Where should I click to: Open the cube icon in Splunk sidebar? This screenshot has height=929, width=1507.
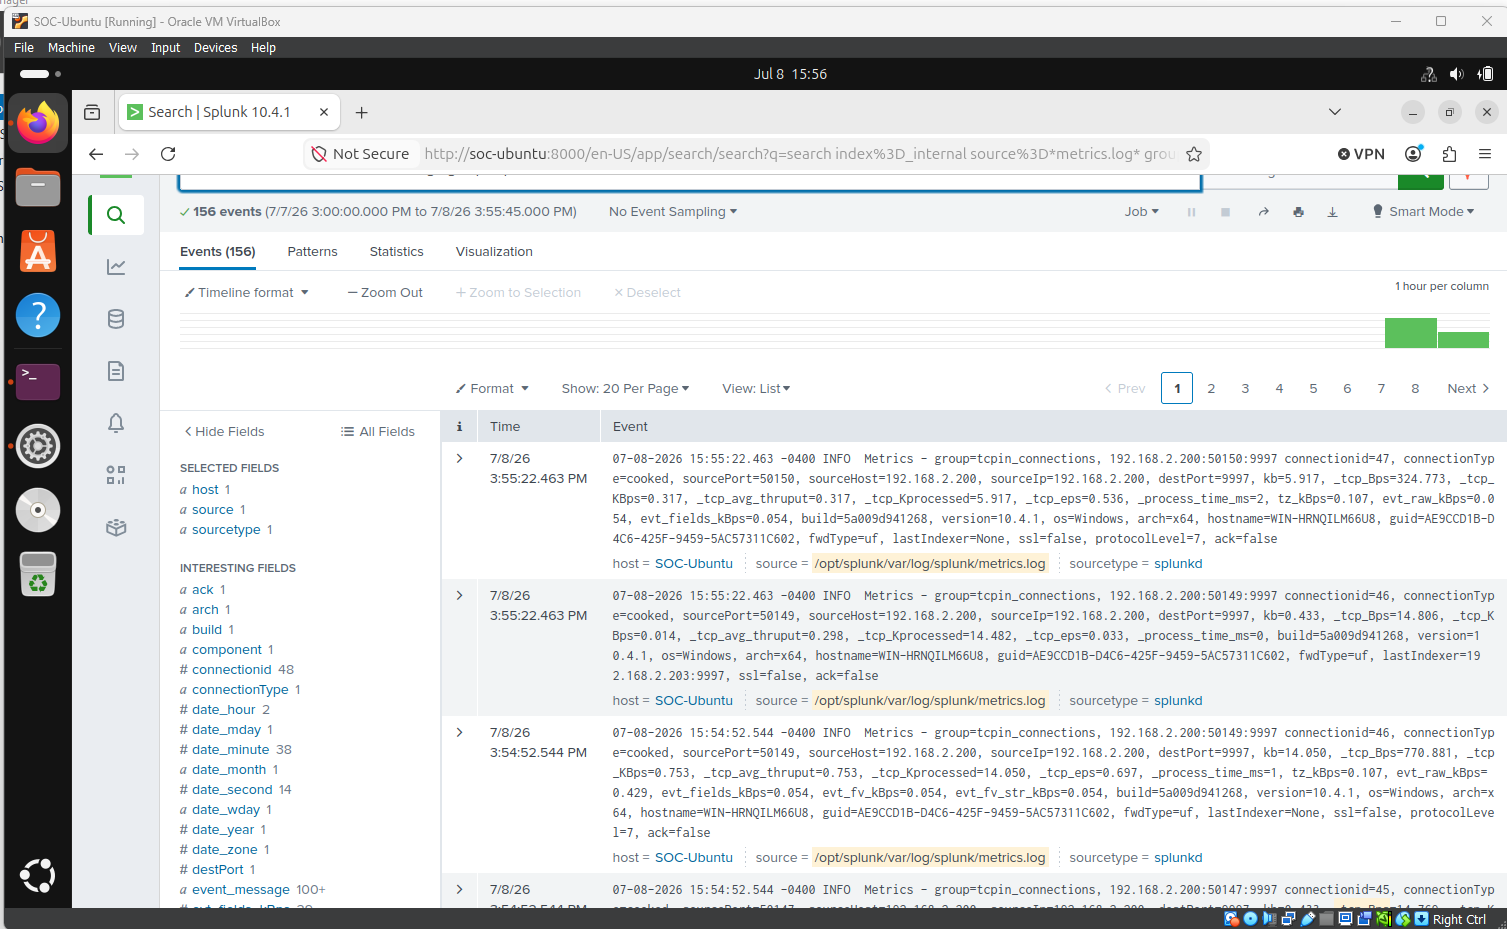(x=116, y=527)
